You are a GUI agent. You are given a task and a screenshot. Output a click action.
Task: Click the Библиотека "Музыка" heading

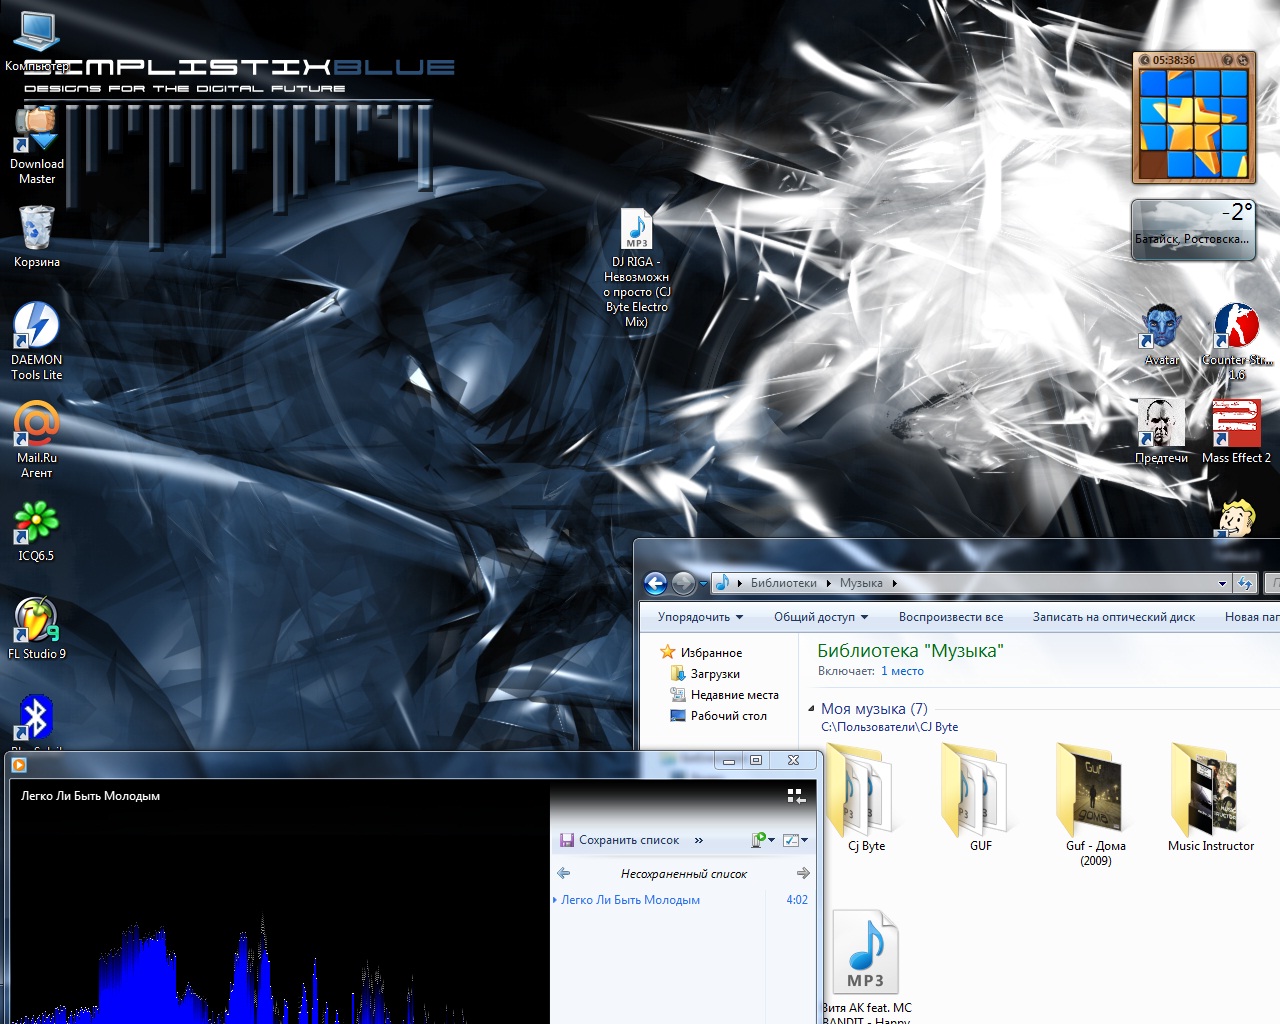tap(910, 651)
